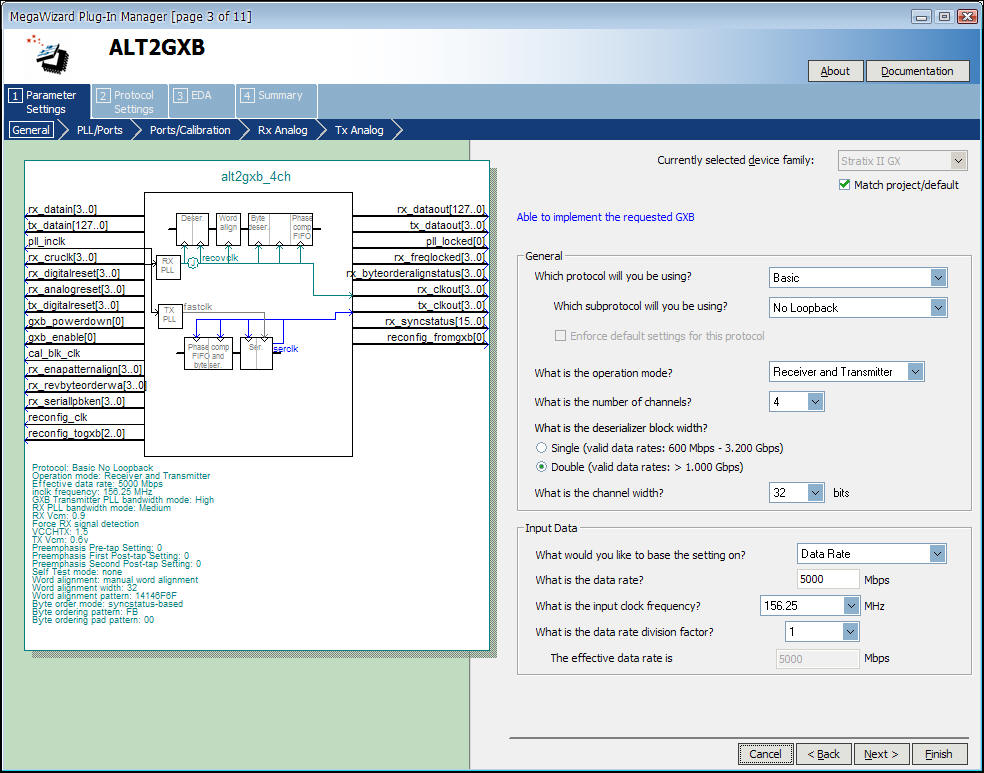Image resolution: width=984 pixels, height=773 pixels.
Task: Click the MegaWizard chip logo icon
Action: point(48,54)
